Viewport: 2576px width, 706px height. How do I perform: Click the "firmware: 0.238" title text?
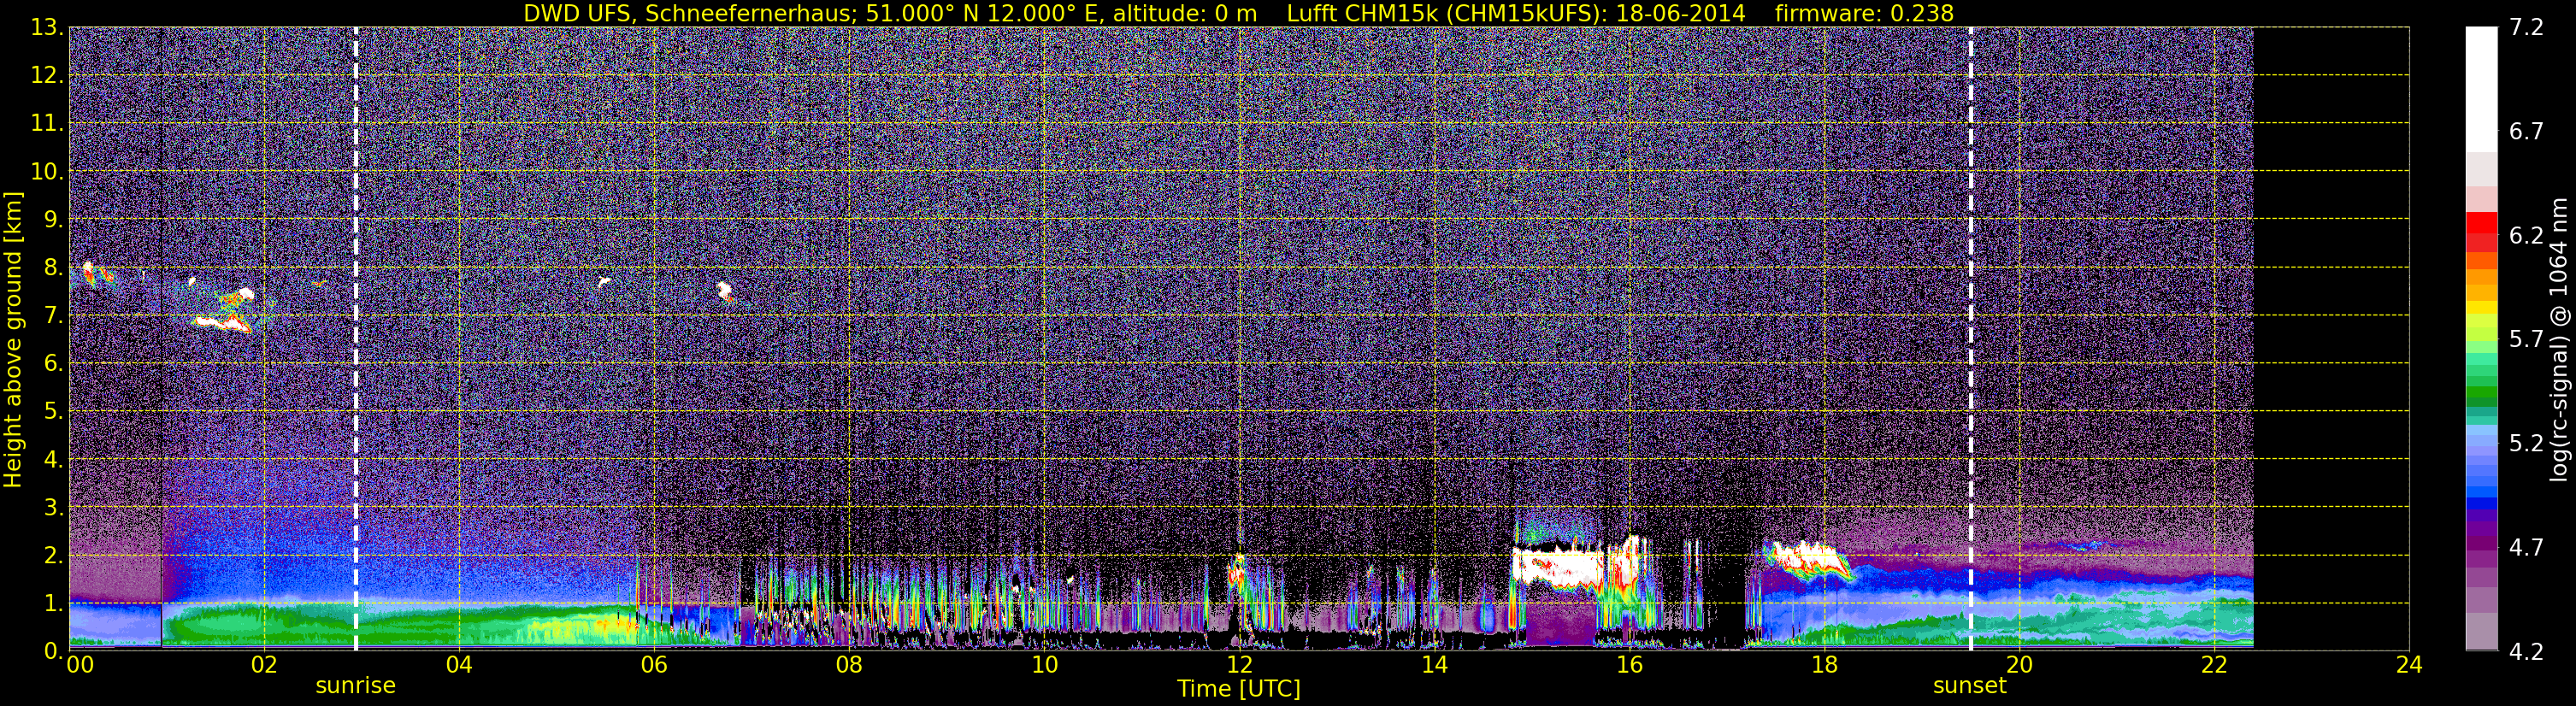[x=1864, y=13]
